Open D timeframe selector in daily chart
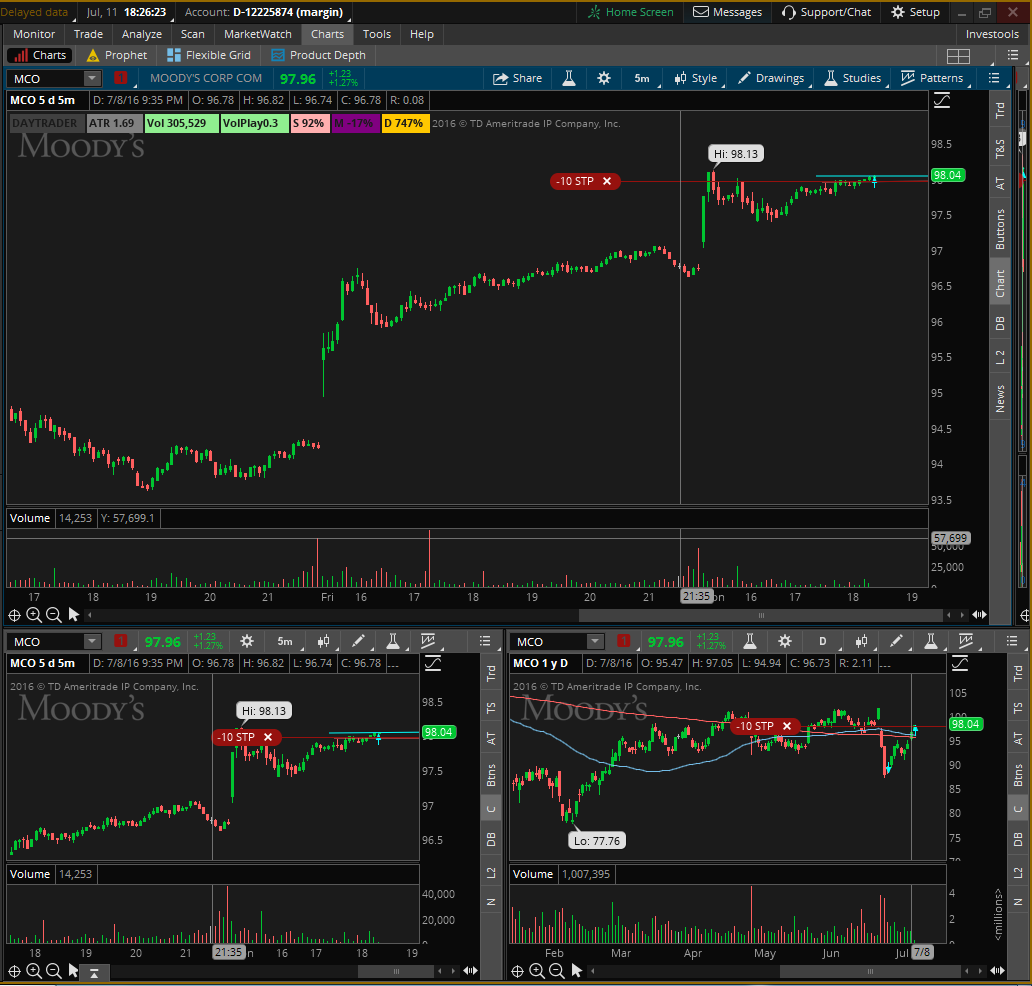 click(x=823, y=641)
